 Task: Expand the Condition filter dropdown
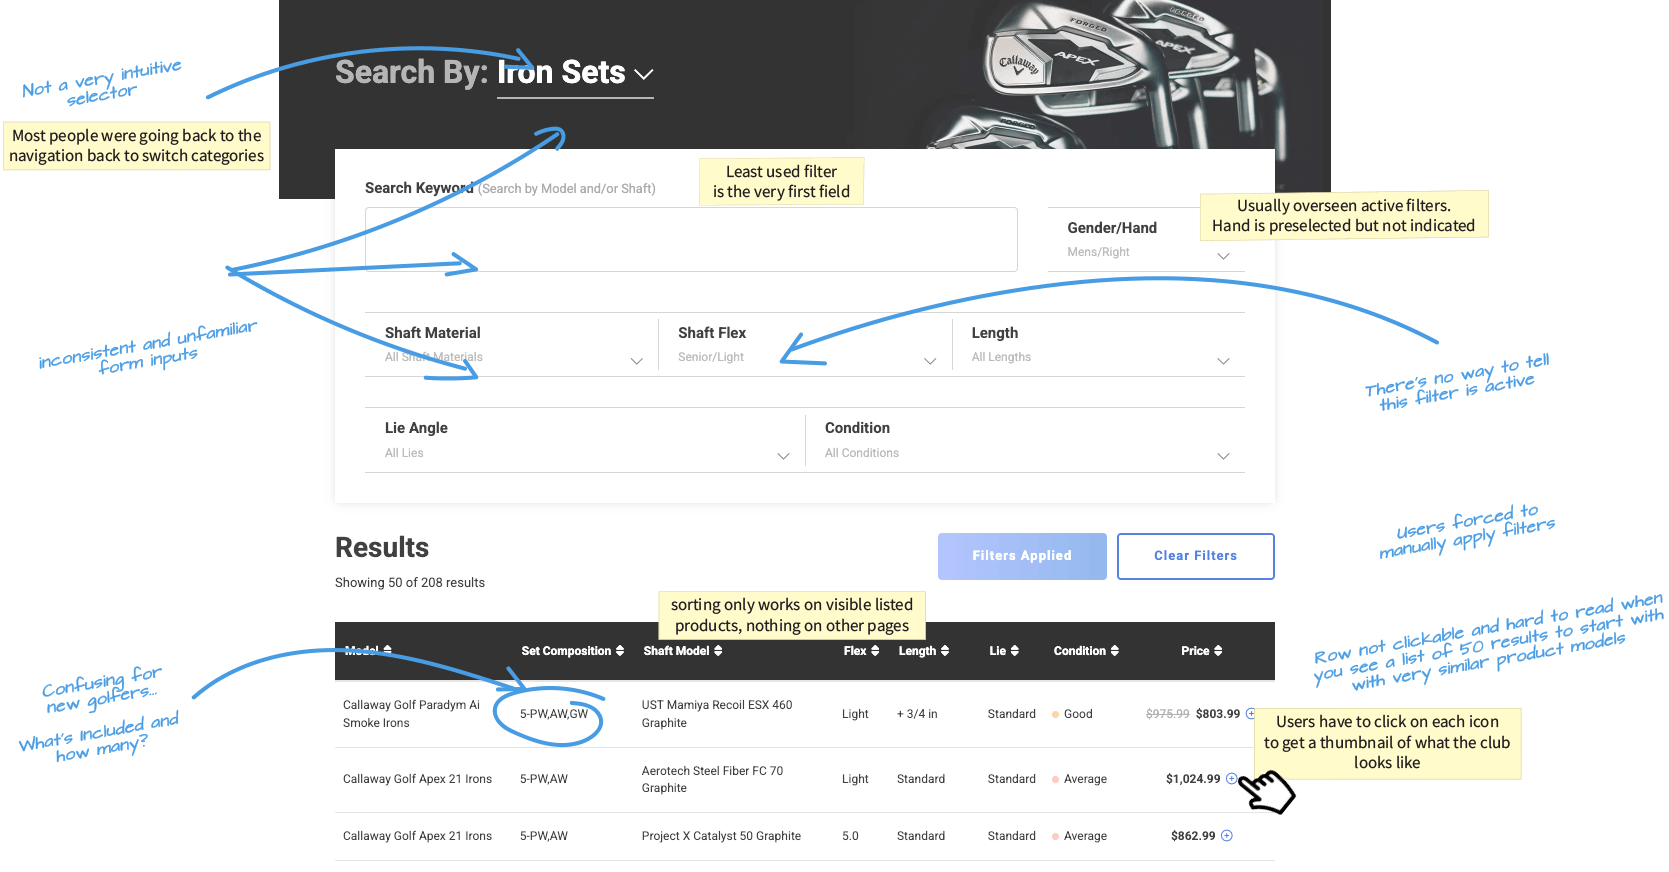[x=1027, y=440]
